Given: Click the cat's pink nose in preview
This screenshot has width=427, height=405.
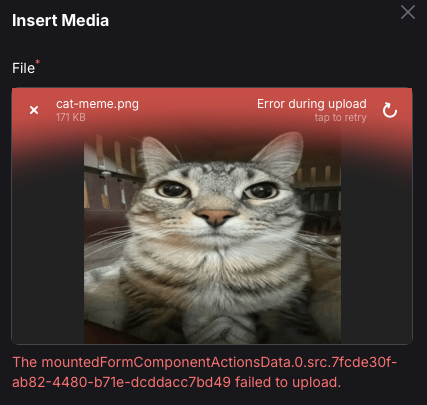Looking at the screenshot, I should [x=216, y=216].
